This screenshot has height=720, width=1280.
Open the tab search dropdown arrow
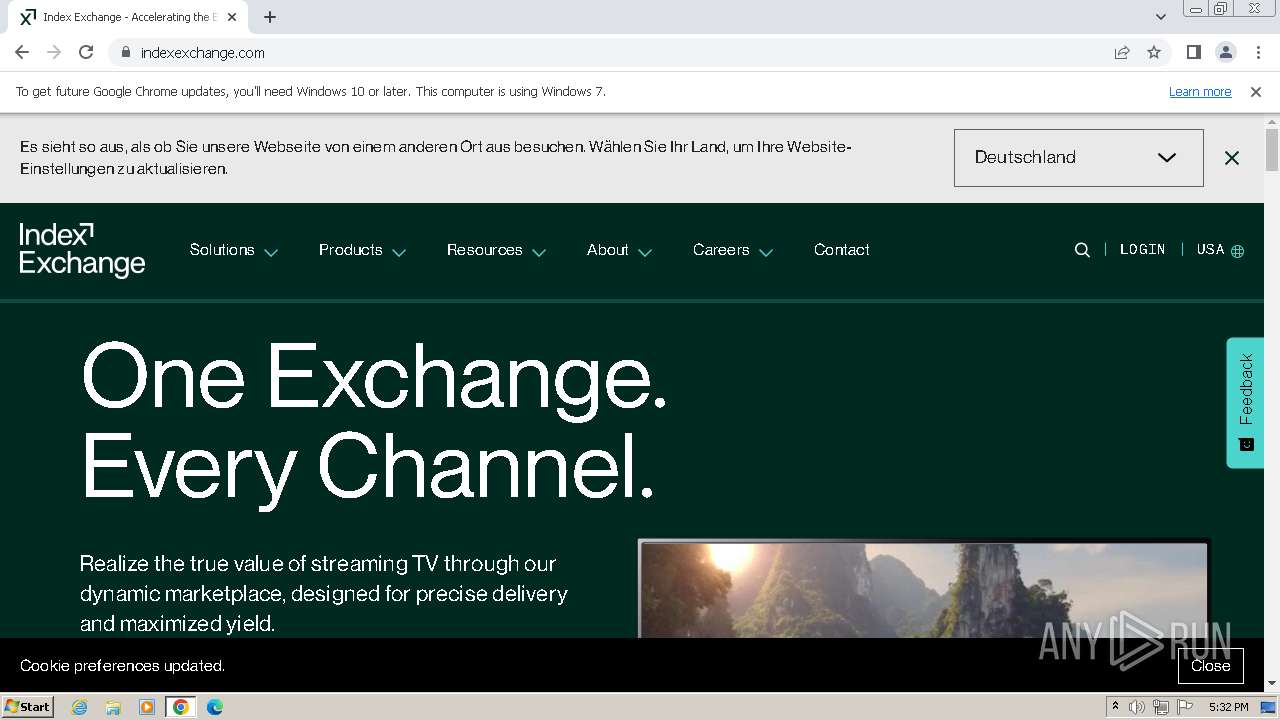pos(1160,17)
